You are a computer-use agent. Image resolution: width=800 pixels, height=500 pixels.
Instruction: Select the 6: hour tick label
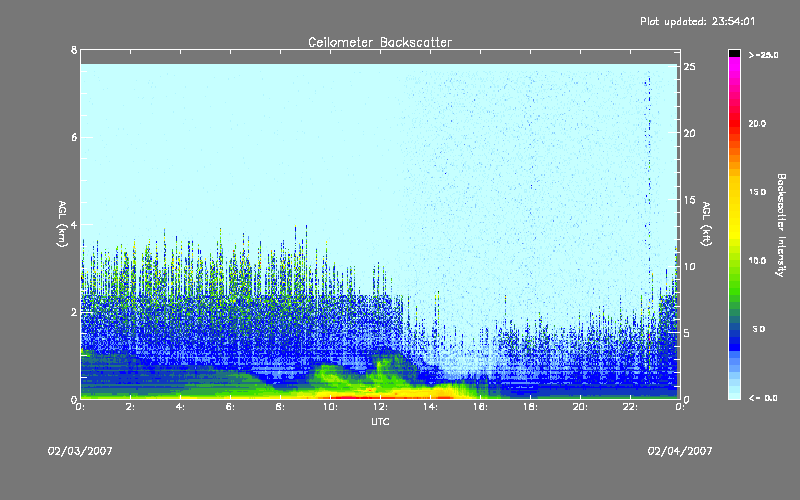coord(230,407)
